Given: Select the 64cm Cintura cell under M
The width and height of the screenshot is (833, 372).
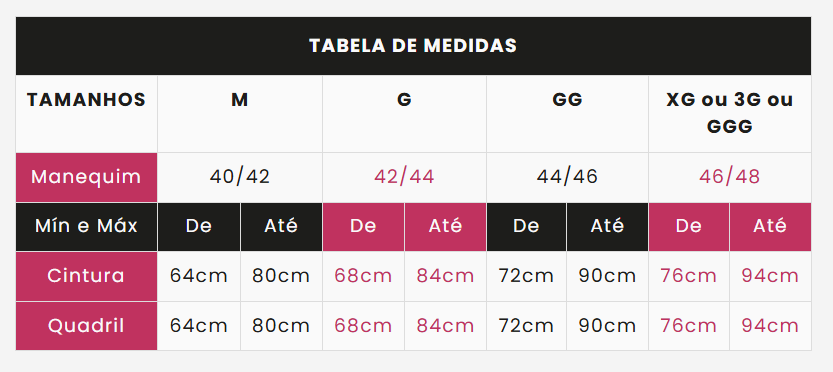Looking at the screenshot, I should click(199, 276).
